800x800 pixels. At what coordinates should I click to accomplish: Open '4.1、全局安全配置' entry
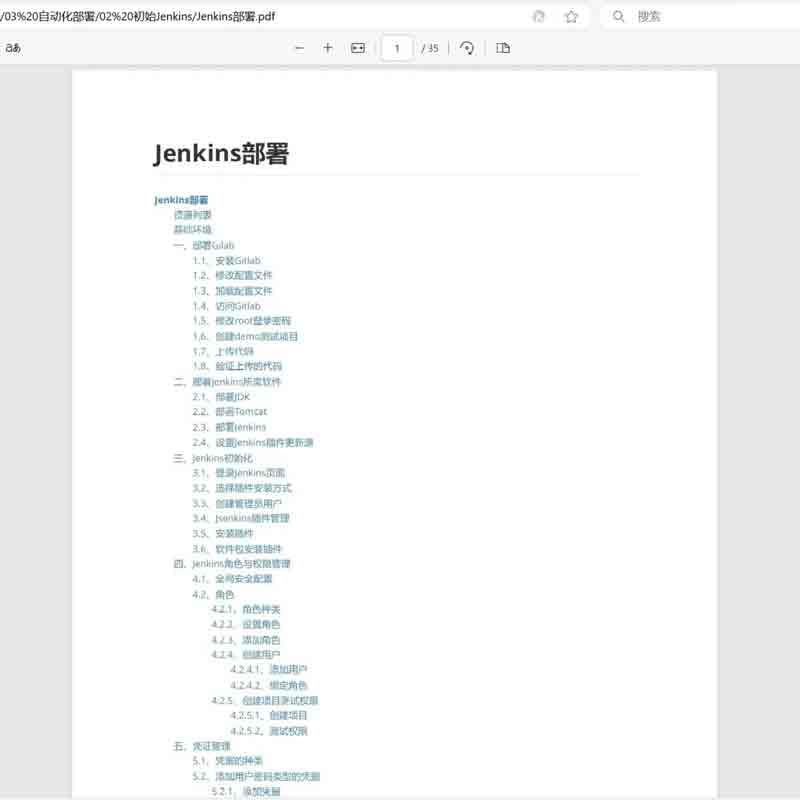pyautogui.click(x=232, y=579)
